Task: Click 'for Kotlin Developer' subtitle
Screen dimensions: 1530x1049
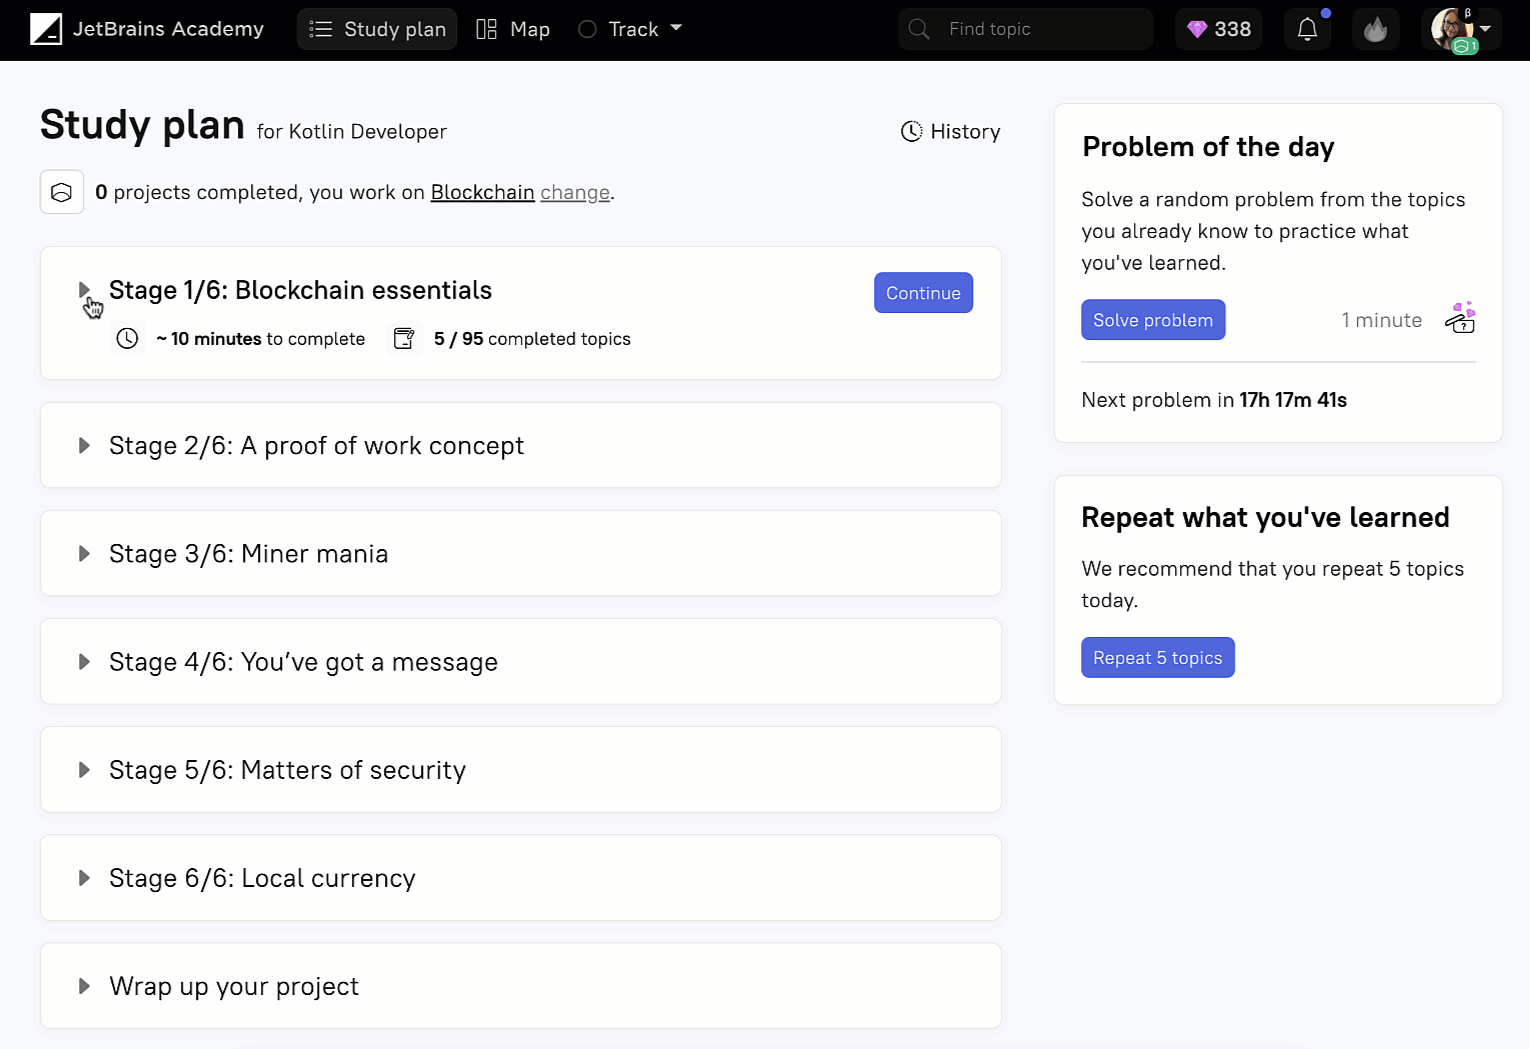Action: pyautogui.click(x=352, y=132)
